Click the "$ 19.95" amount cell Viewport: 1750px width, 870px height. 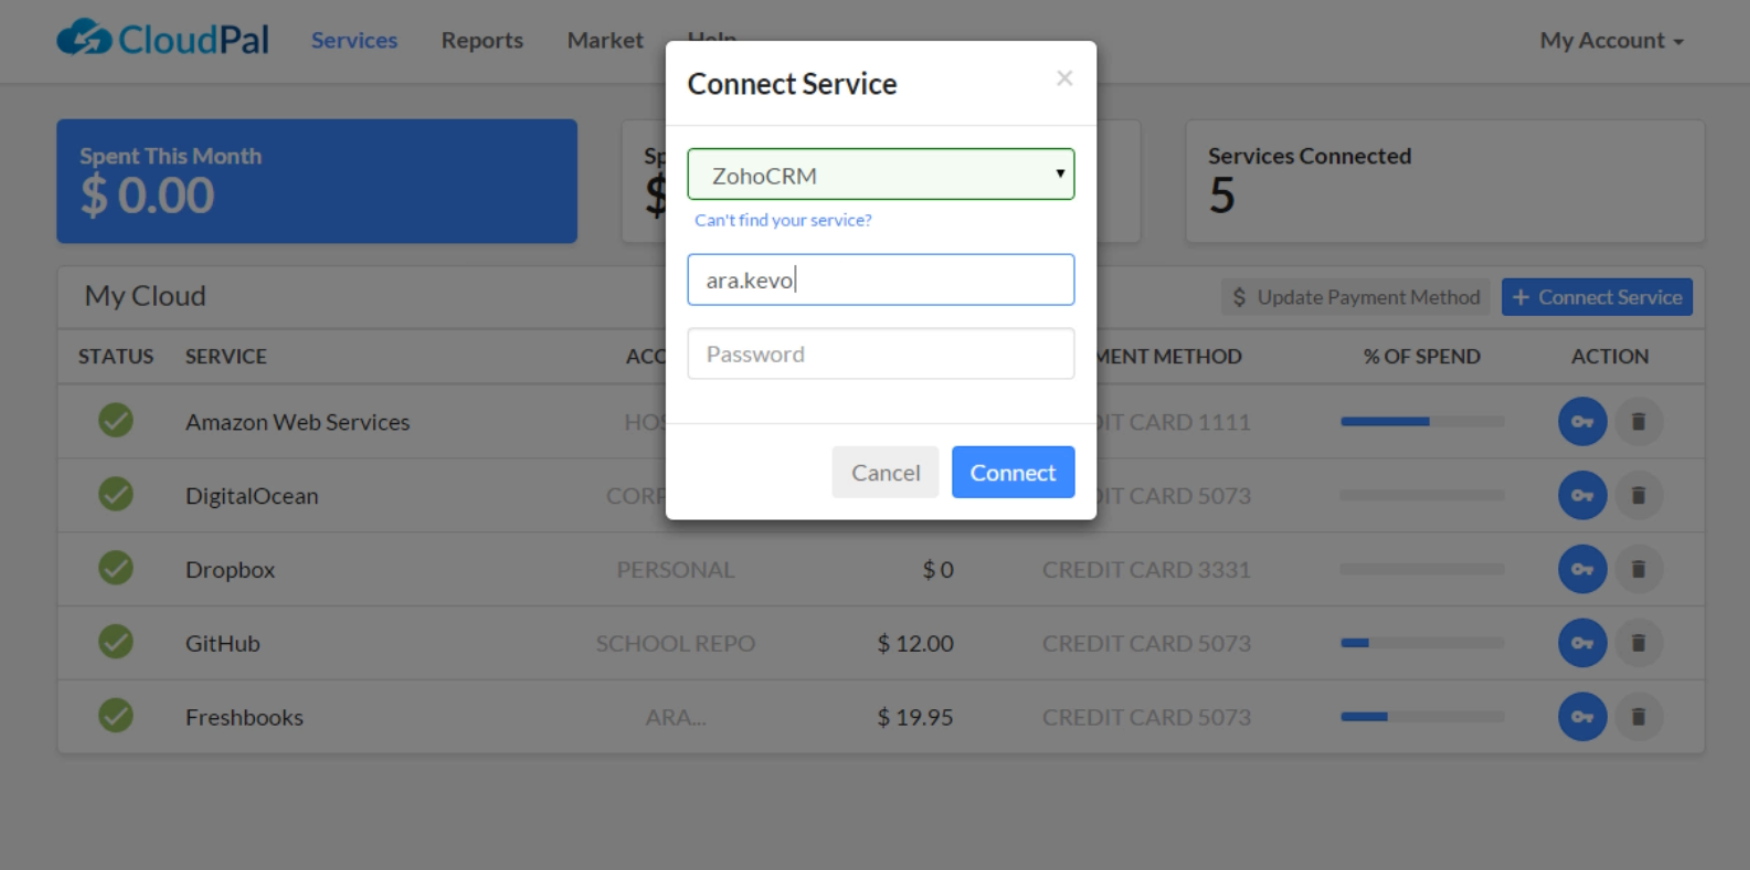915,717
